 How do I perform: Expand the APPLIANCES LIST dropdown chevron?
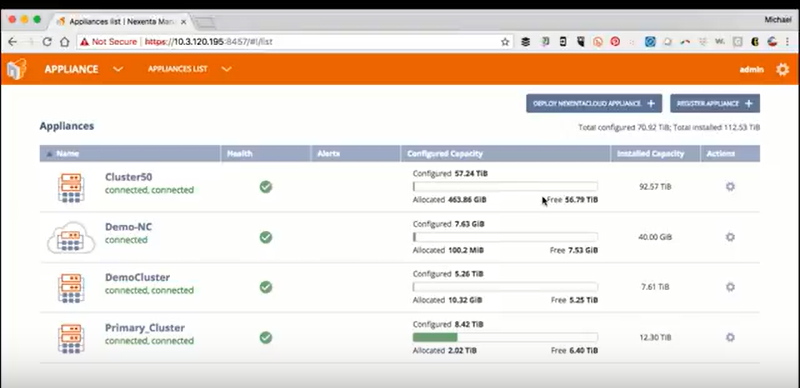point(227,69)
